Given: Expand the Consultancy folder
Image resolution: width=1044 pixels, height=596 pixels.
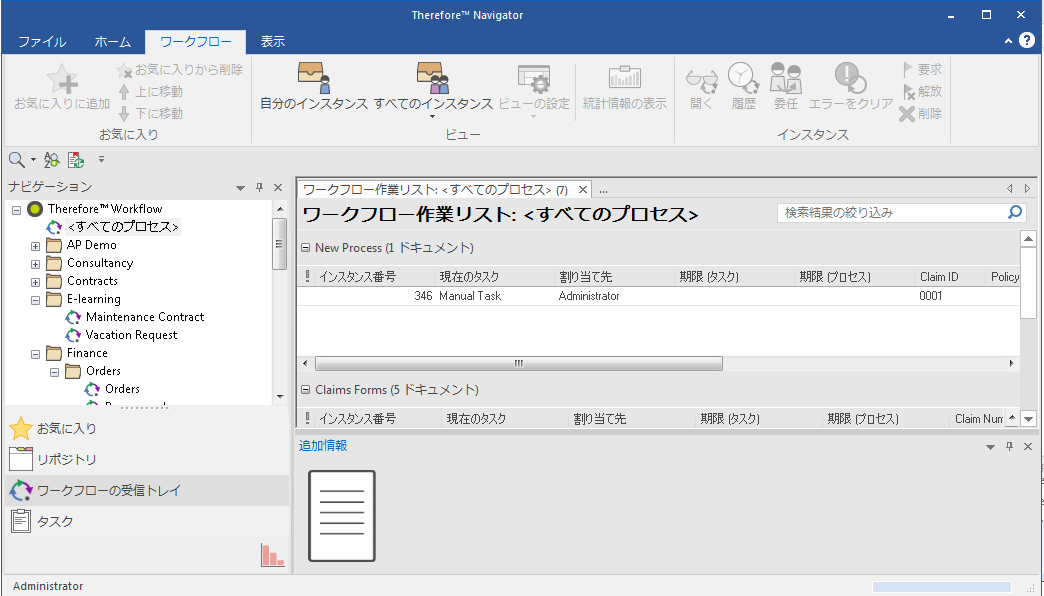Looking at the screenshot, I should pyautogui.click(x=36, y=264).
